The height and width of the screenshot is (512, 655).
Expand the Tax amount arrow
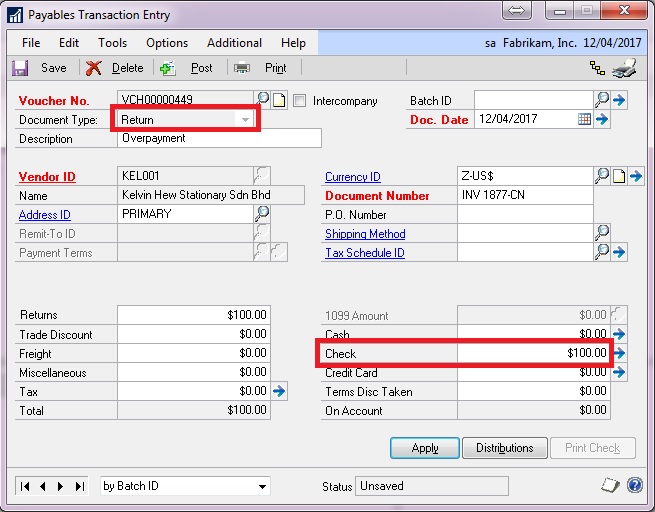click(x=279, y=391)
